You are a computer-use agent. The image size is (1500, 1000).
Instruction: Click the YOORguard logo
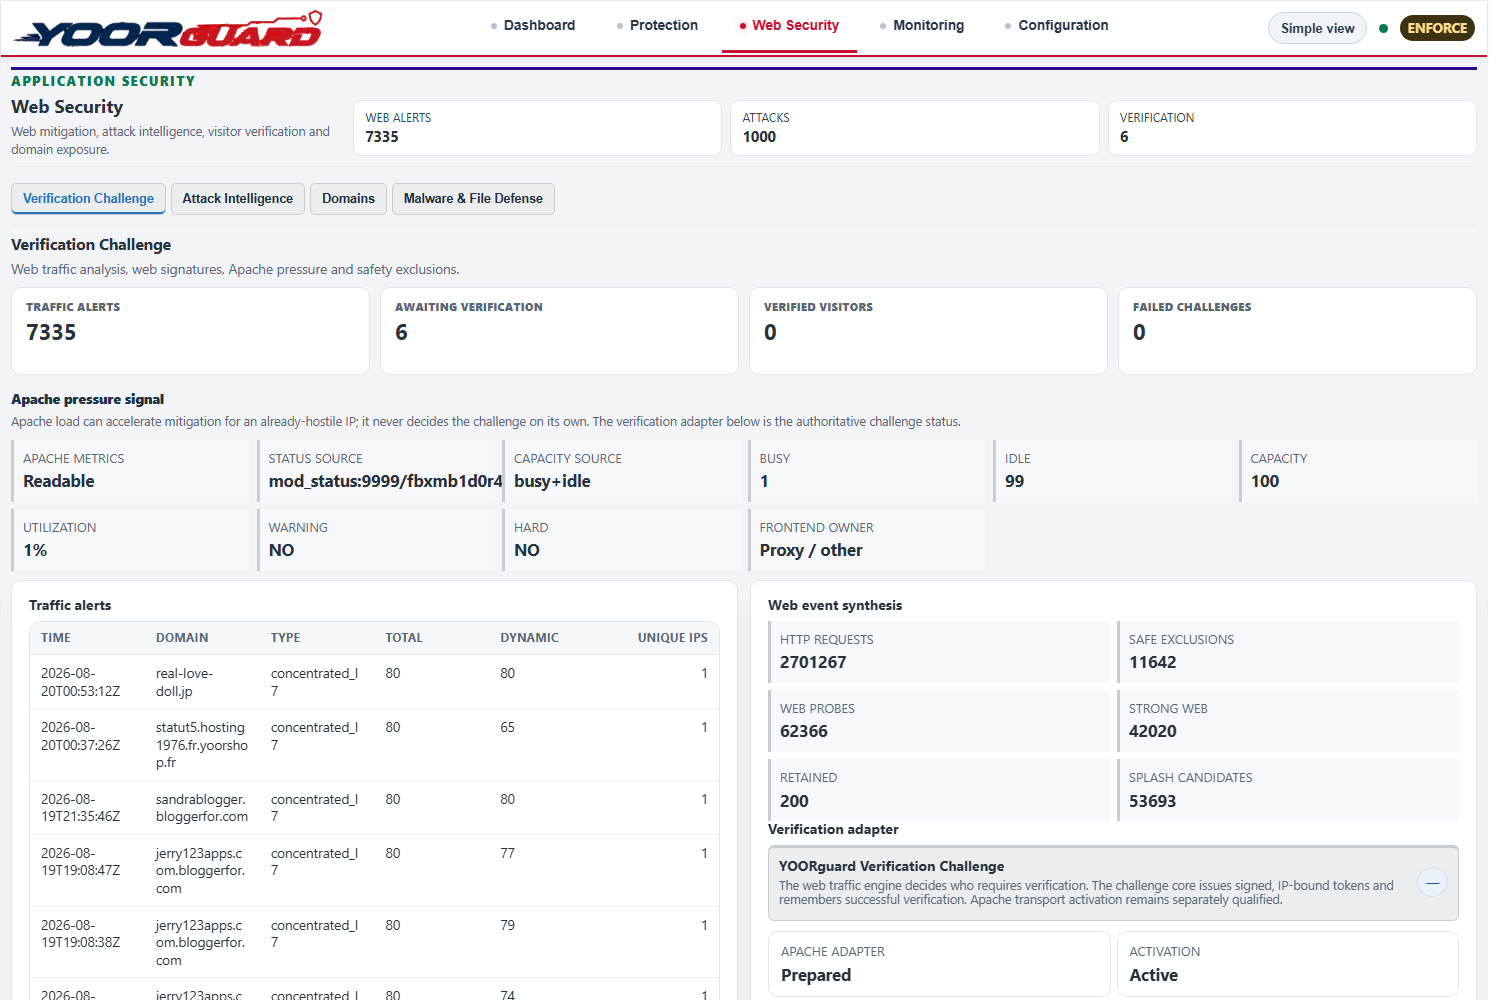point(168,29)
